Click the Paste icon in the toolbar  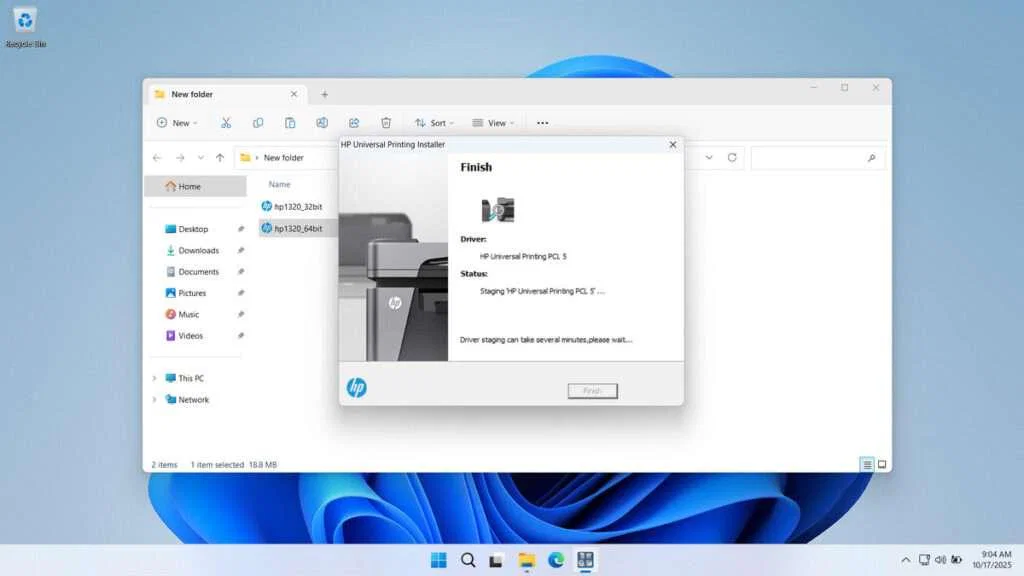coord(290,122)
